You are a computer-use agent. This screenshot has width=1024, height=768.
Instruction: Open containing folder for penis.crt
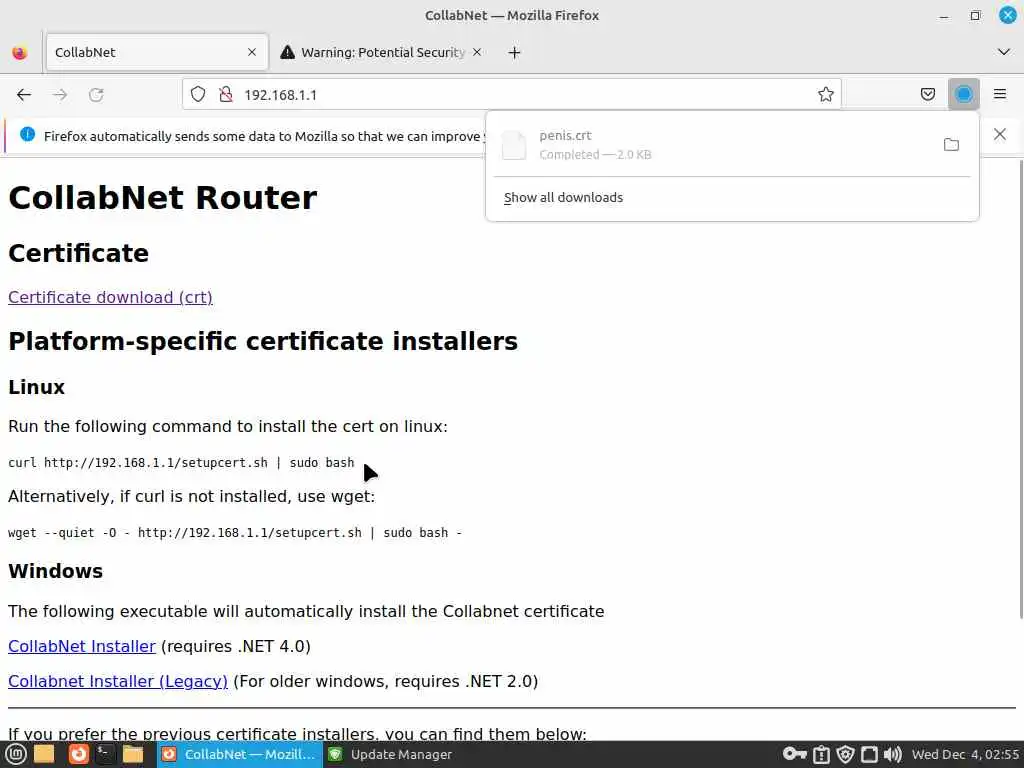tap(951, 144)
